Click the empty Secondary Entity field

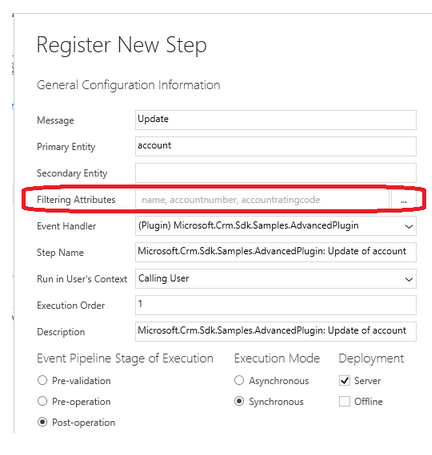[276, 173]
